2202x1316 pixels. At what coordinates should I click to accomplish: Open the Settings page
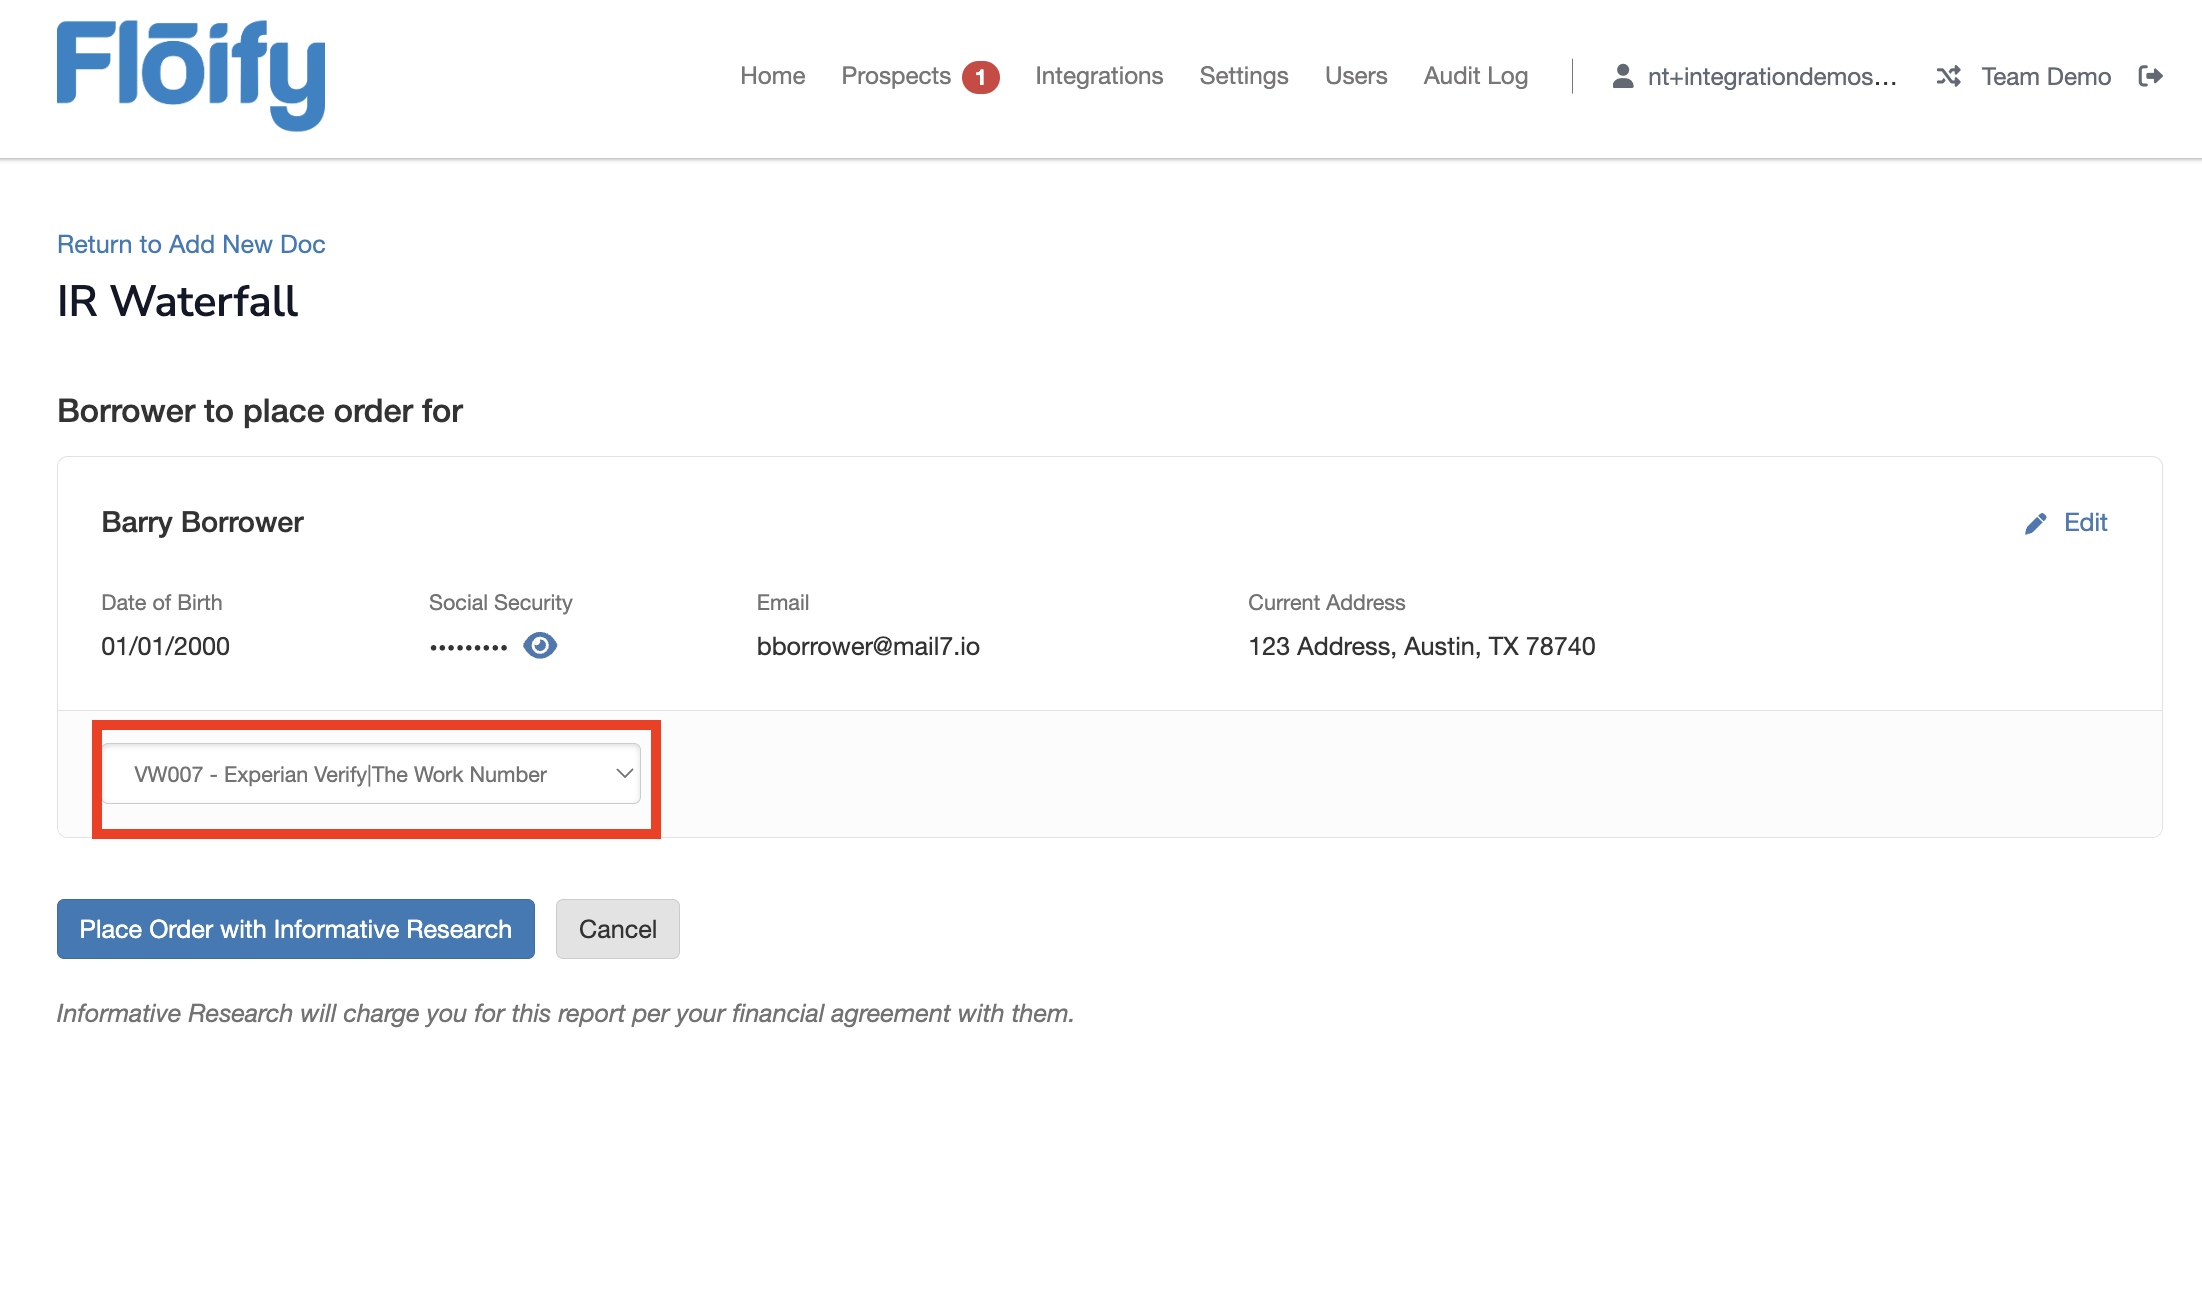tap(1243, 75)
